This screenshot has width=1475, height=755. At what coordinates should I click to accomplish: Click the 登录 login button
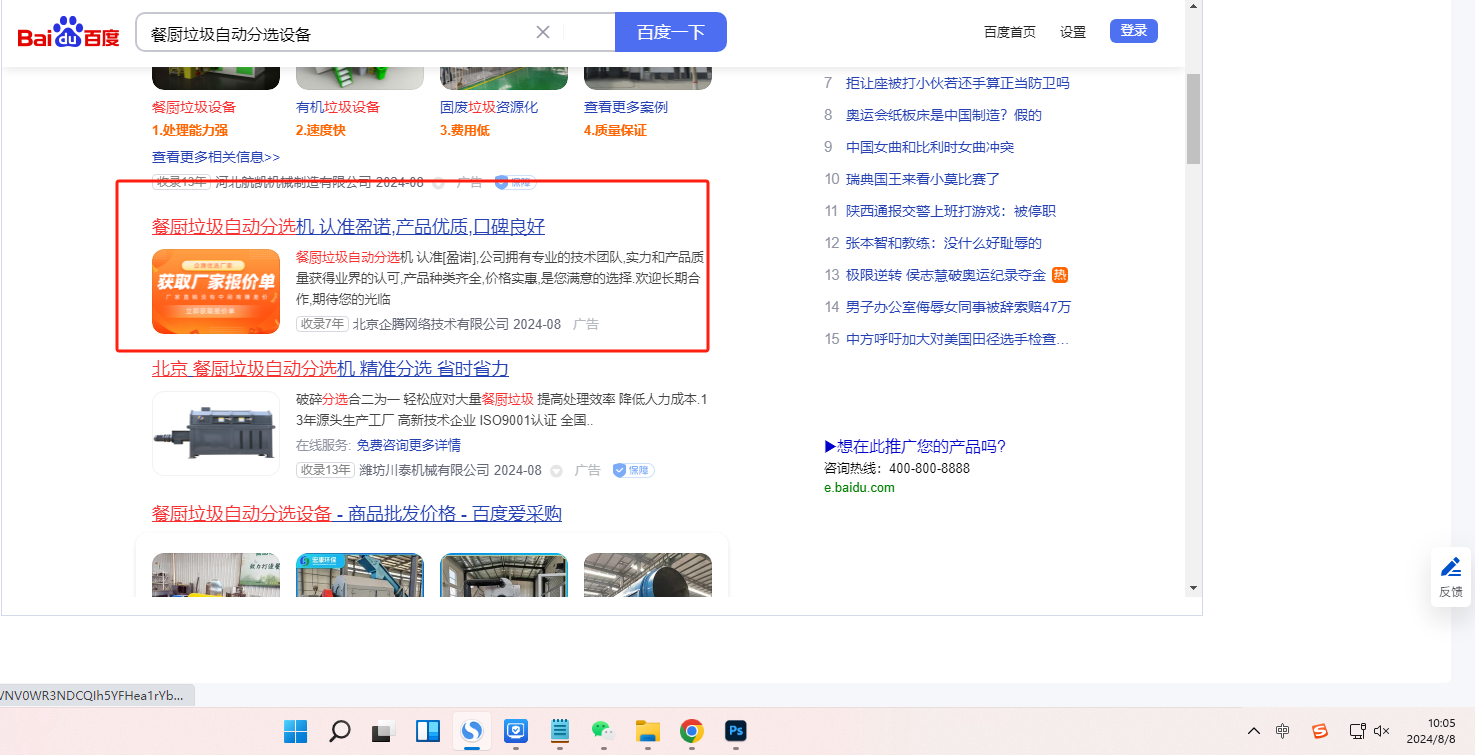[x=1133, y=31]
